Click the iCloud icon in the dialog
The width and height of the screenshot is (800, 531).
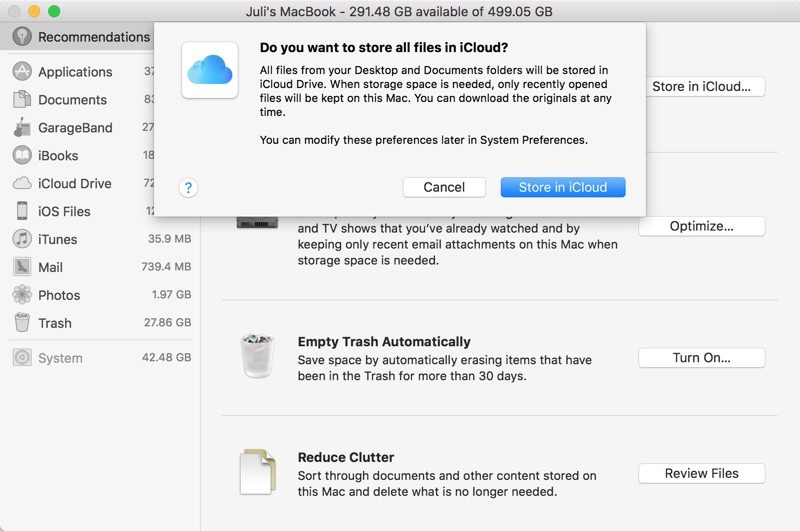coord(210,70)
